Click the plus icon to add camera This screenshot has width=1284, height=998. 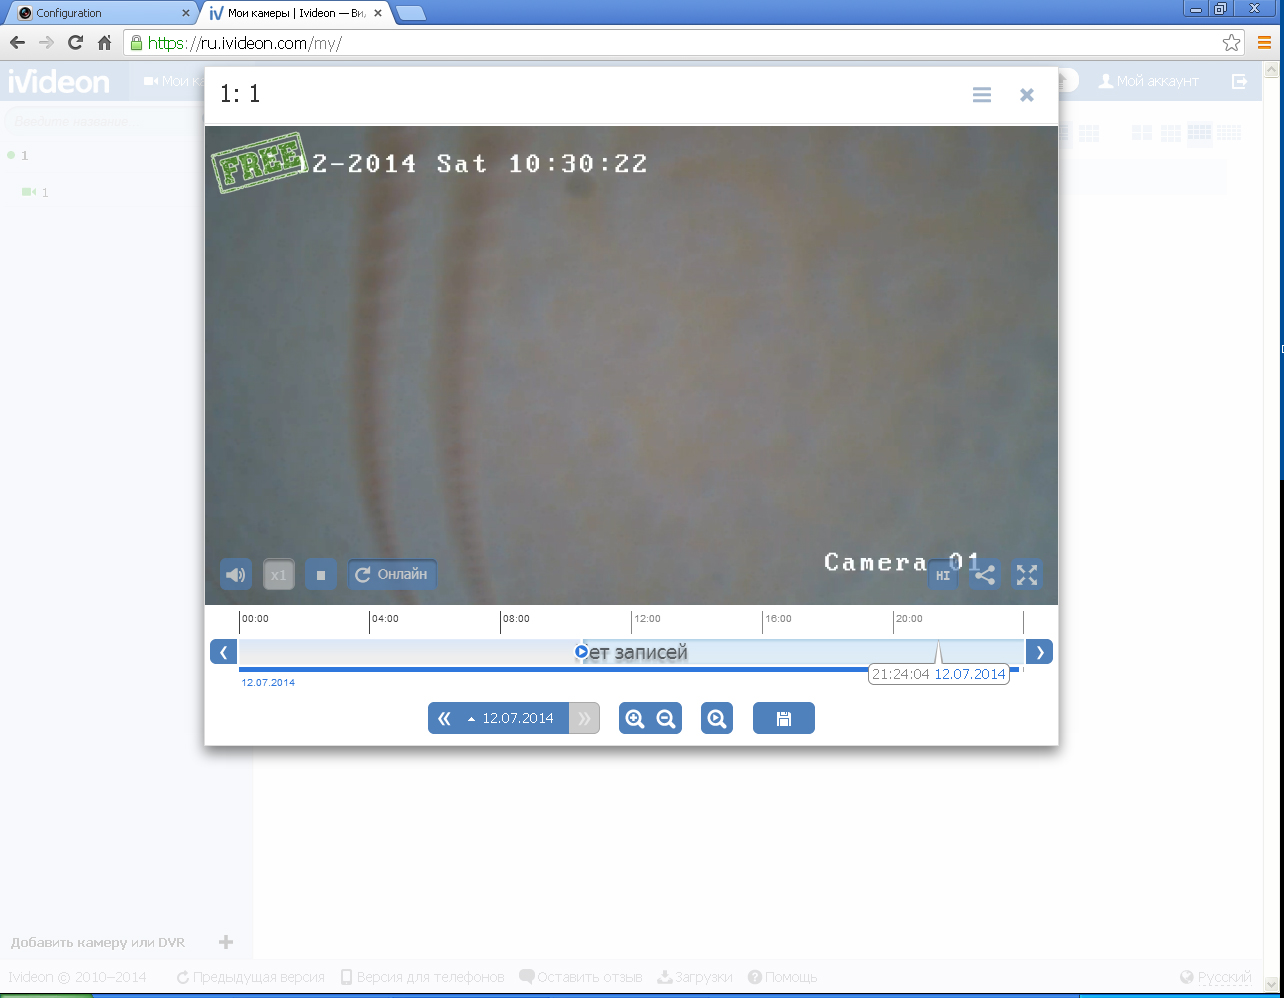click(226, 942)
